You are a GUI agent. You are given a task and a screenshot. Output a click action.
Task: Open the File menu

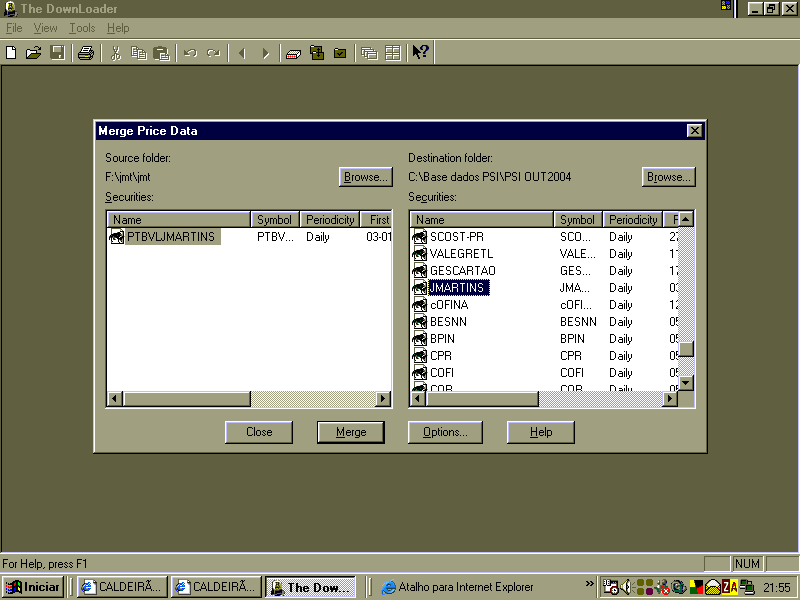pyautogui.click(x=14, y=28)
